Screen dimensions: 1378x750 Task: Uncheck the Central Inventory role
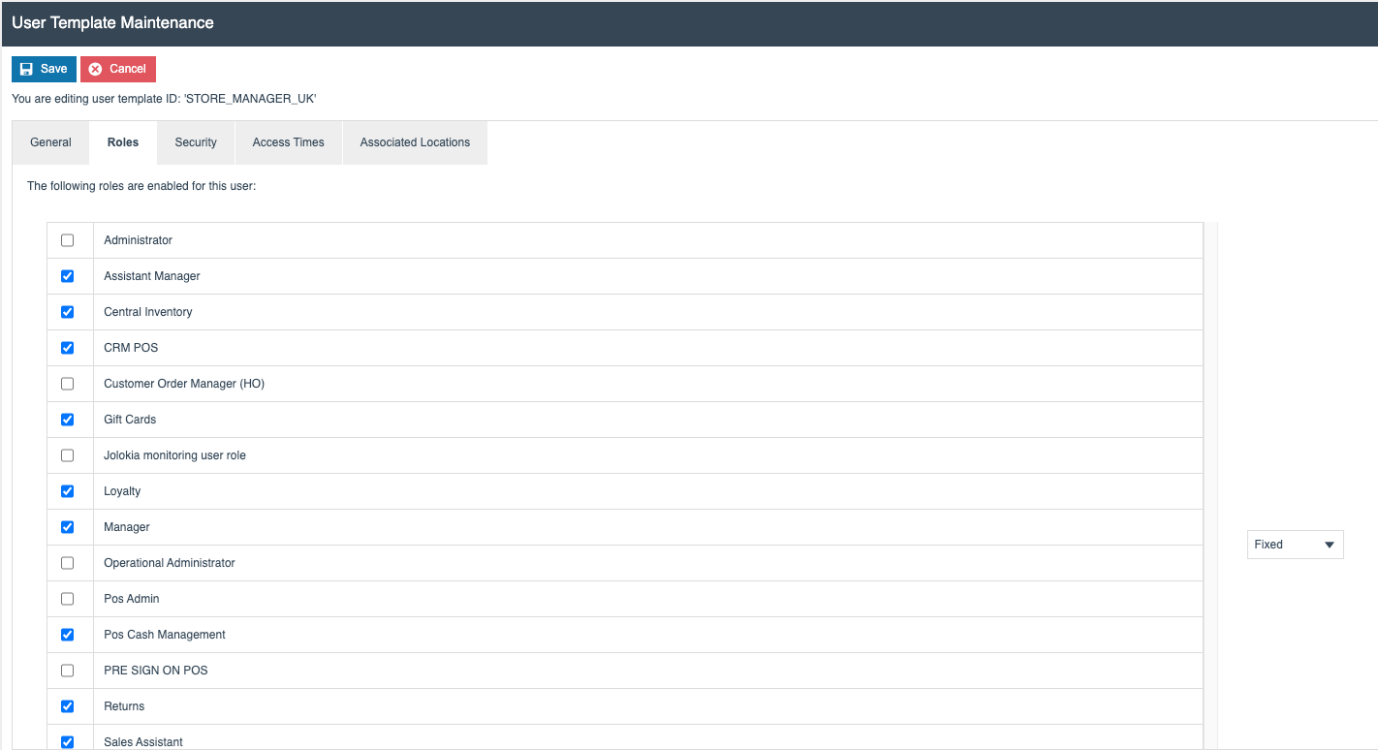pyautogui.click(x=67, y=311)
